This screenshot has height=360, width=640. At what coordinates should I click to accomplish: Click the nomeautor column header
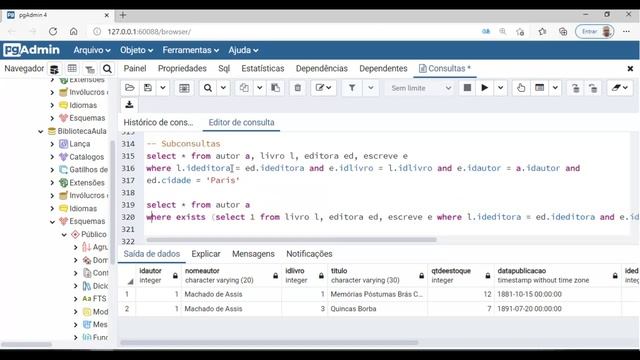[x=231, y=276]
